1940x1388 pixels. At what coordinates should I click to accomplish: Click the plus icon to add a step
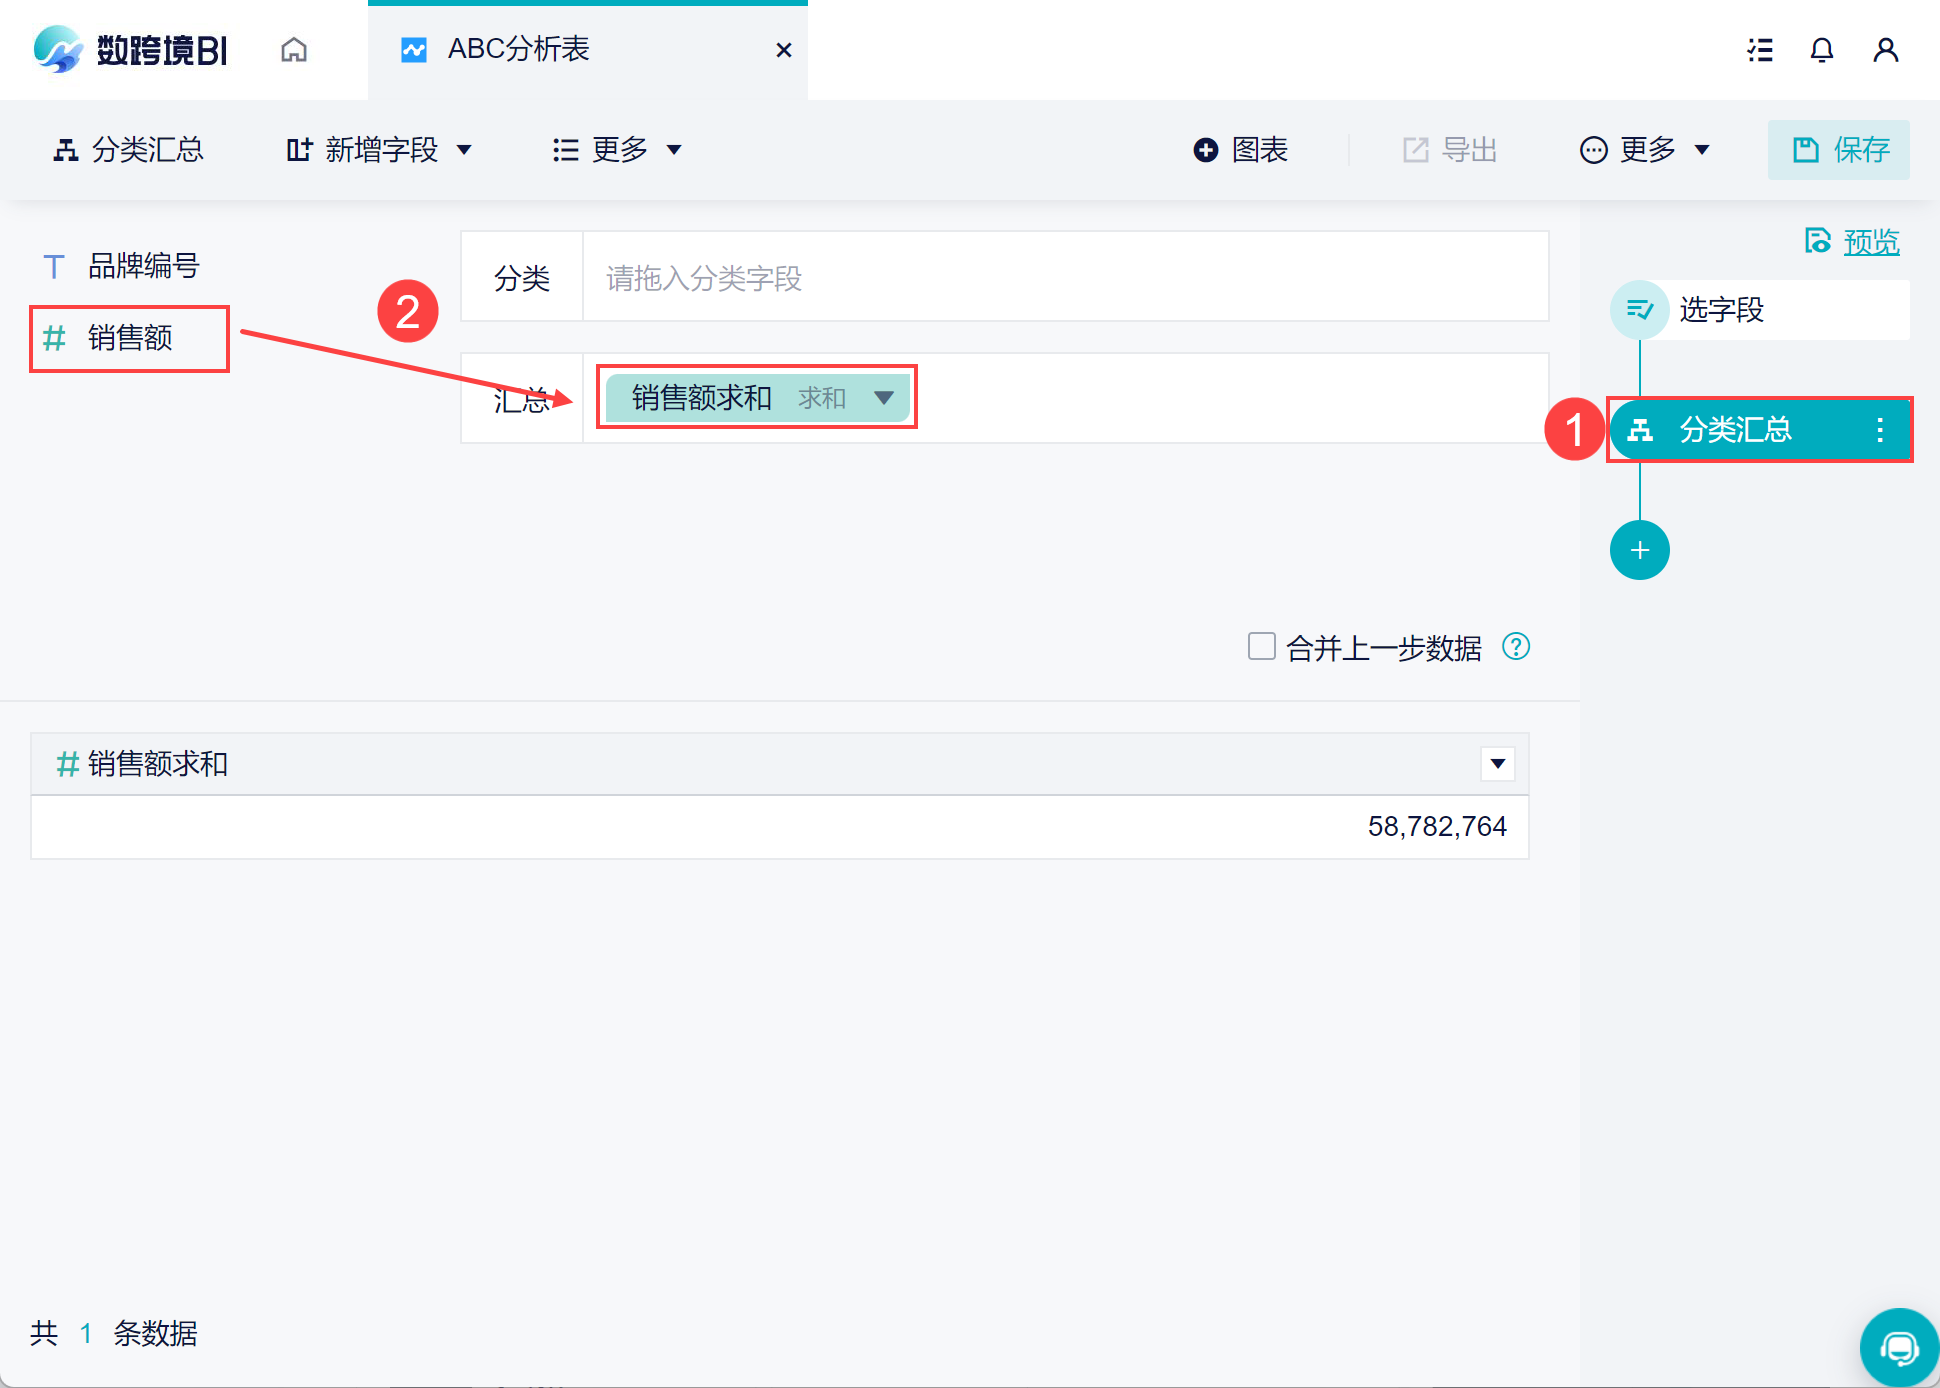1639,550
